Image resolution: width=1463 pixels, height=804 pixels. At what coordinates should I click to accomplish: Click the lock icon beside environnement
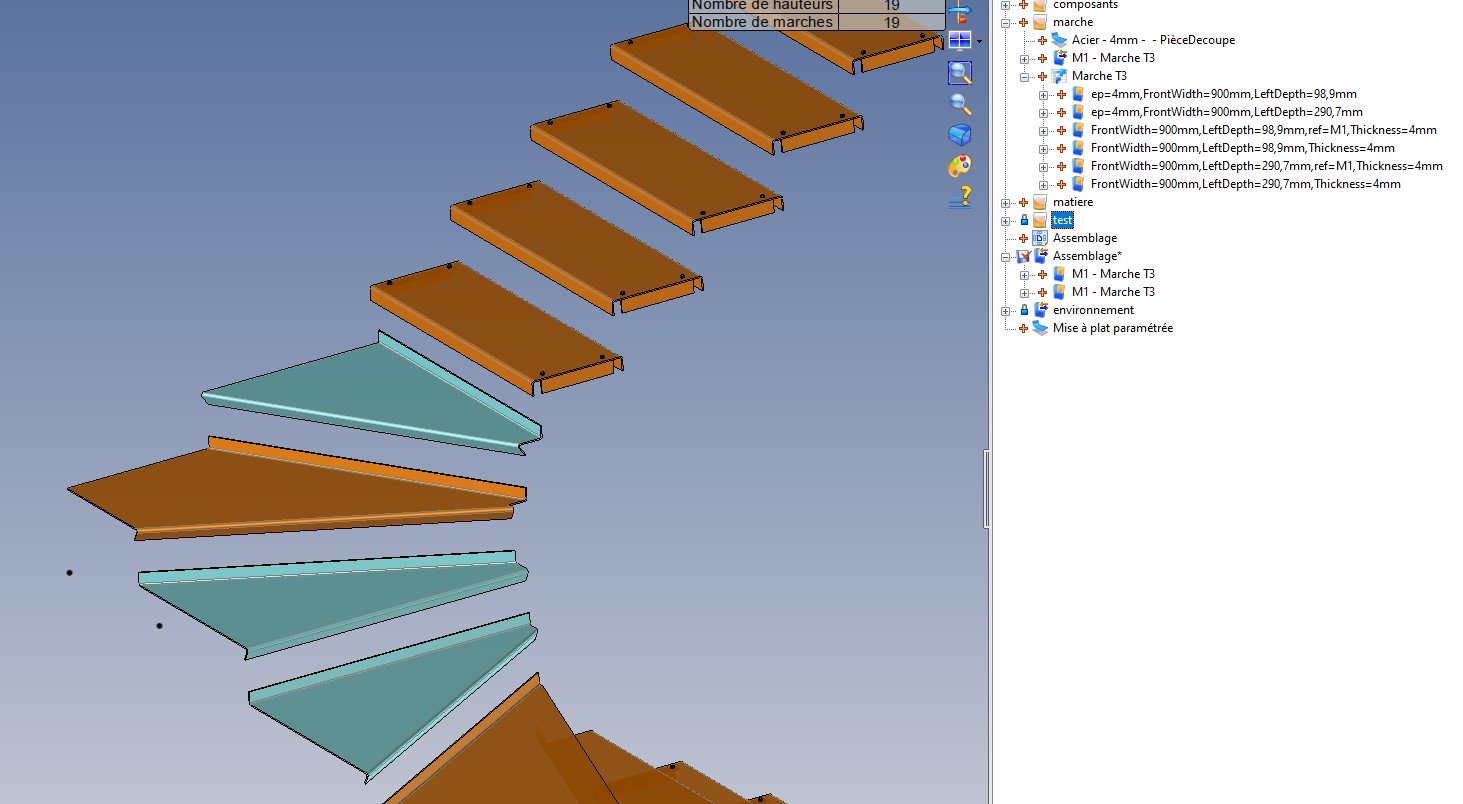click(x=1023, y=310)
